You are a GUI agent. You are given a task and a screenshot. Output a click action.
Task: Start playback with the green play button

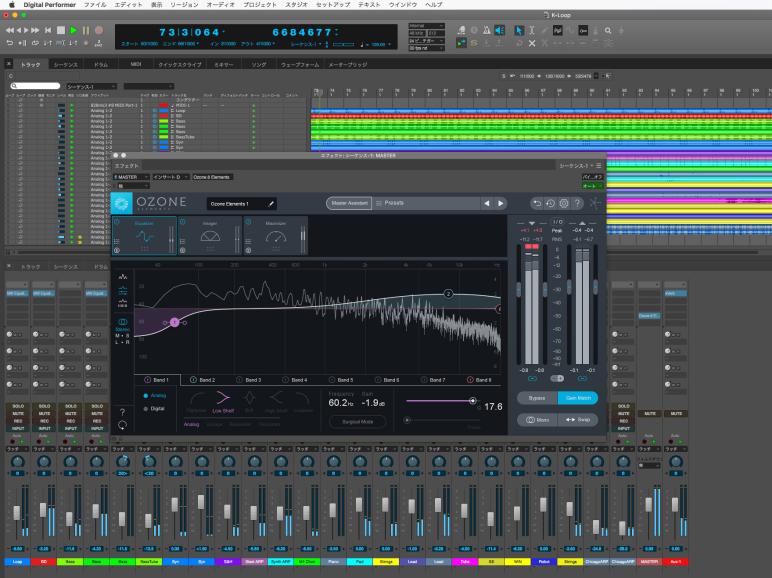click(x=73, y=30)
